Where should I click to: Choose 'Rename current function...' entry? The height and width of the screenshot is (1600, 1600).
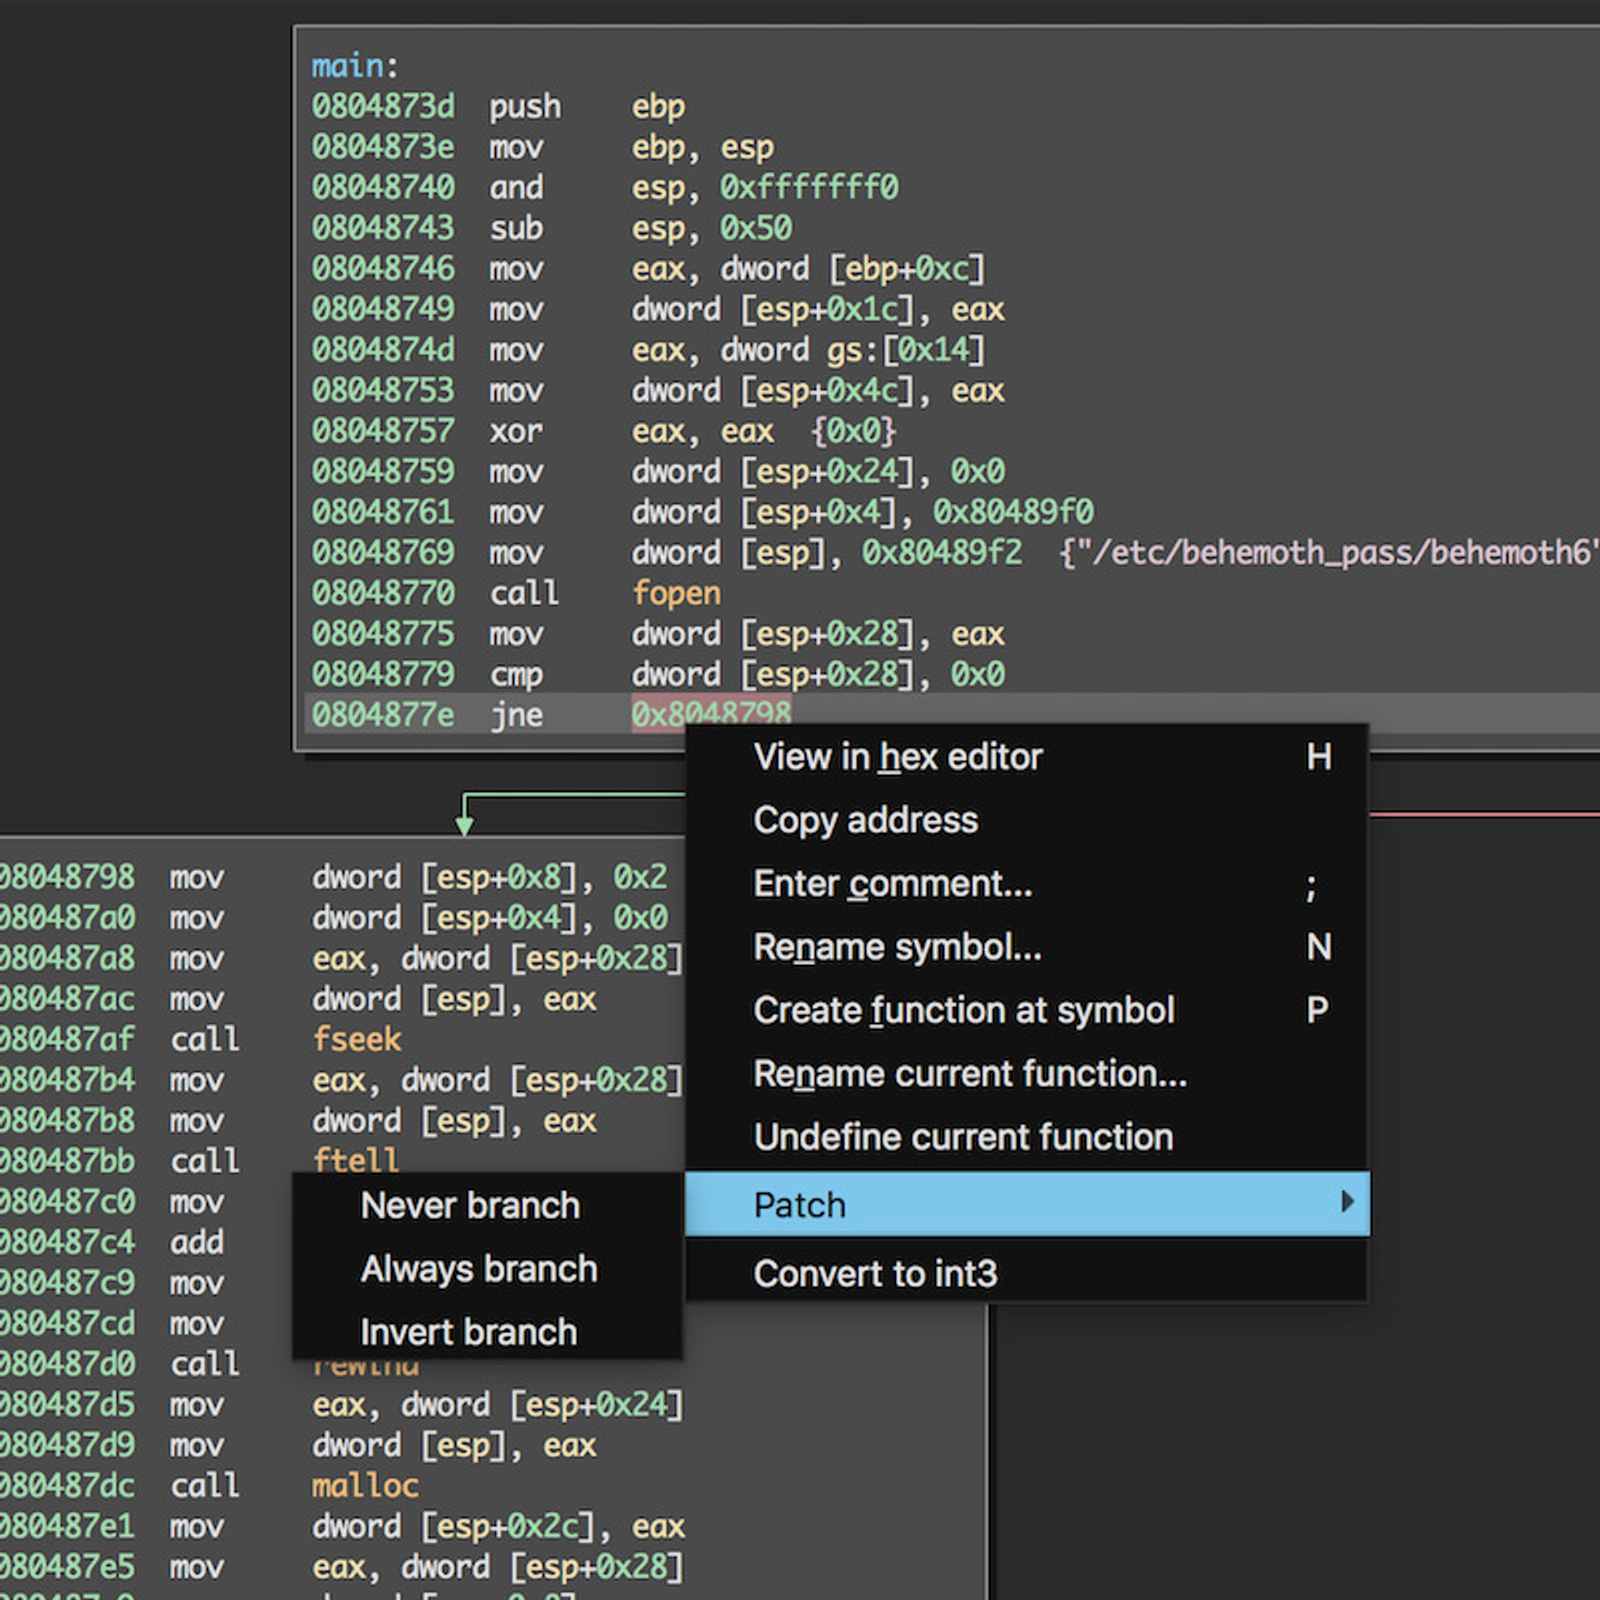pos(1027,1074)
